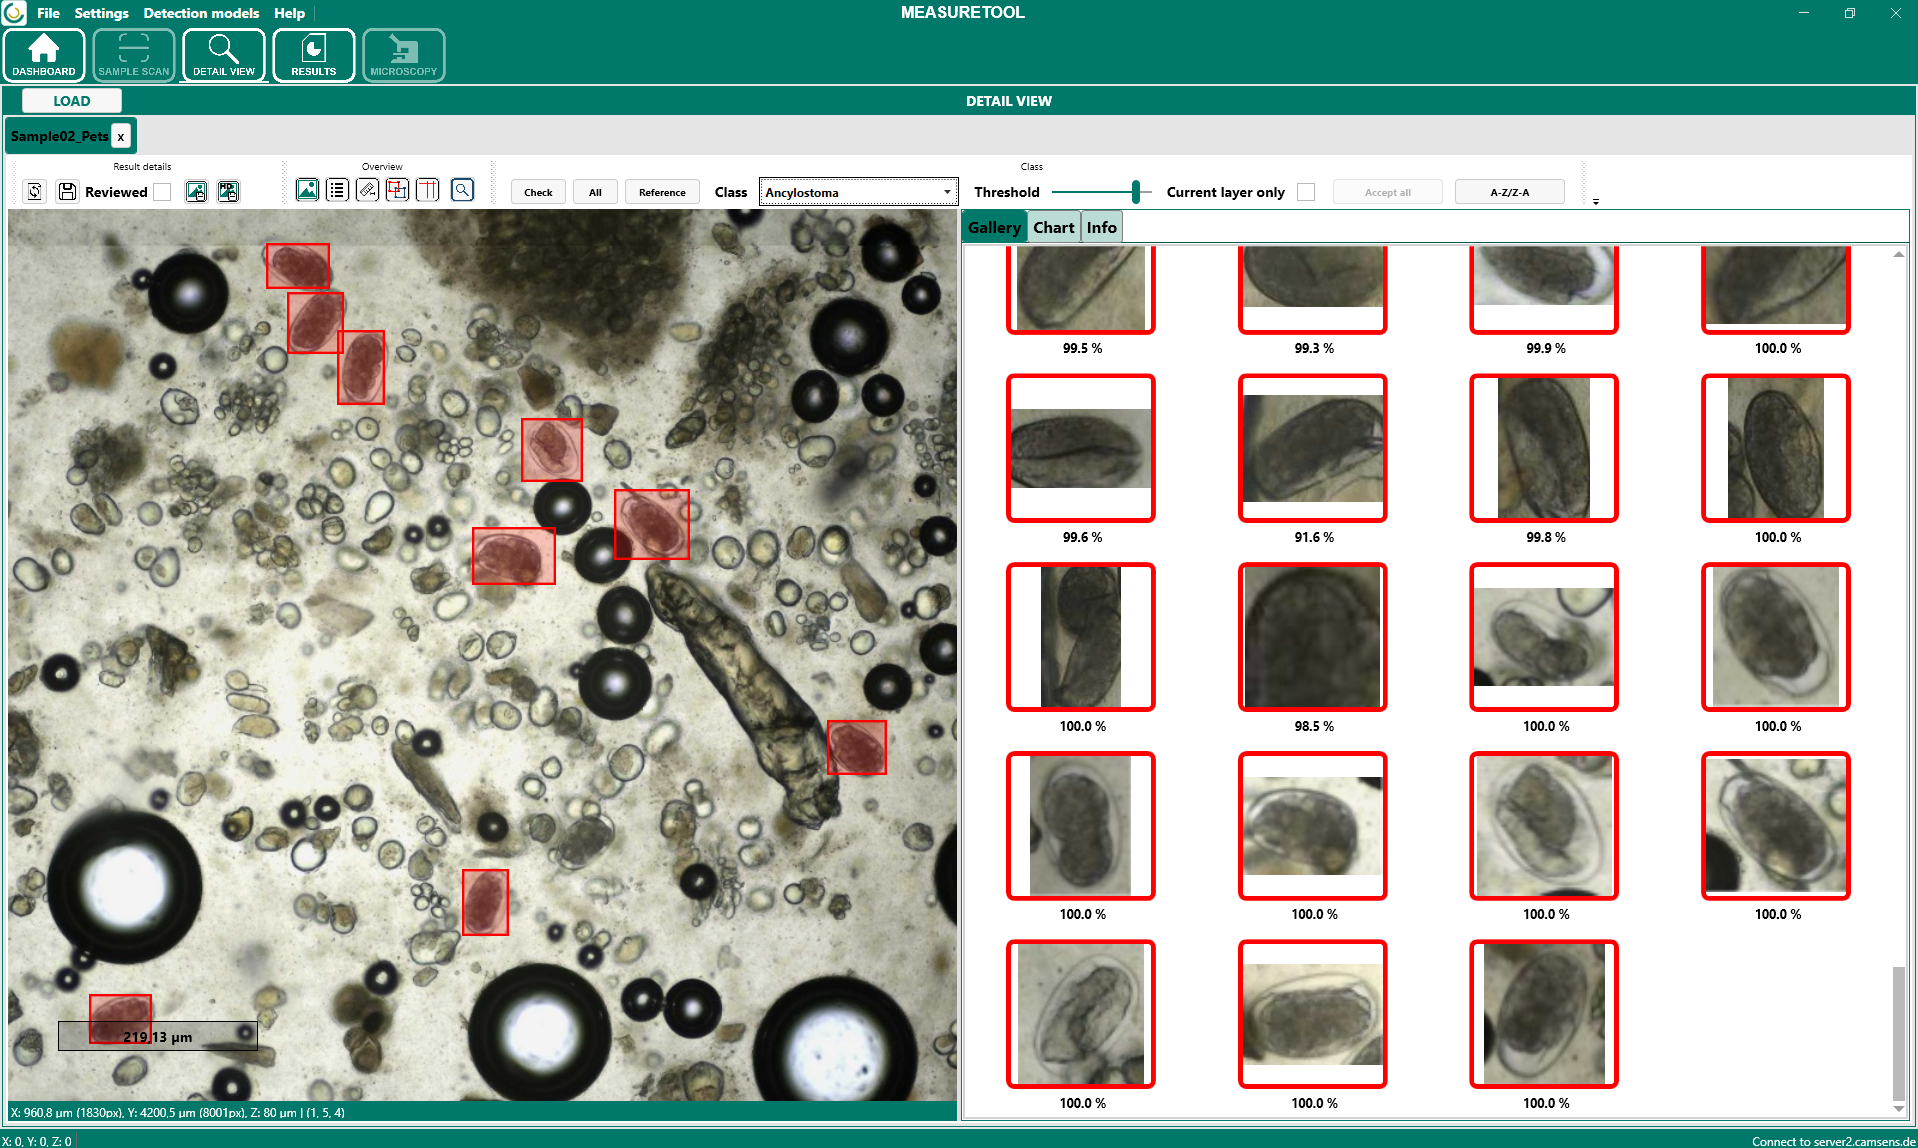This screenshot has width=1918, height=1148.
Task: Click the refresh result details icon
Action: click(x=35, y=191)
